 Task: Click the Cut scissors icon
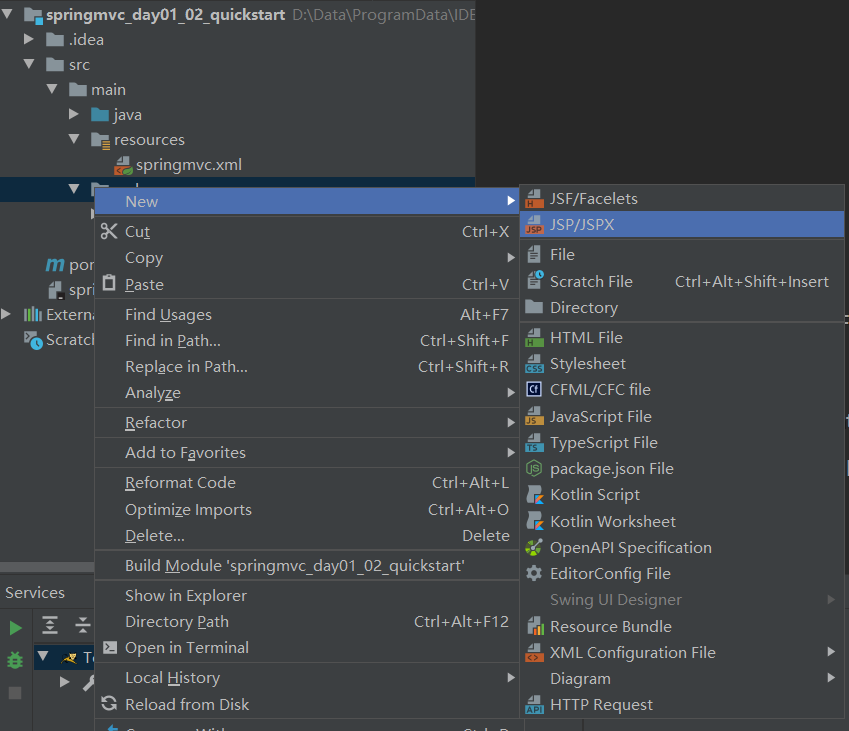109,231
